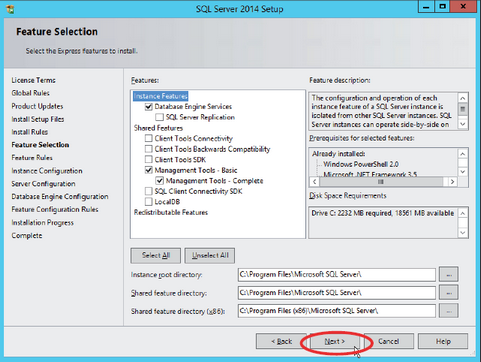Screen dimensions: 481x362
Task: Edit the Shared feature directory (x86) field
Action: tap(337, 311)
